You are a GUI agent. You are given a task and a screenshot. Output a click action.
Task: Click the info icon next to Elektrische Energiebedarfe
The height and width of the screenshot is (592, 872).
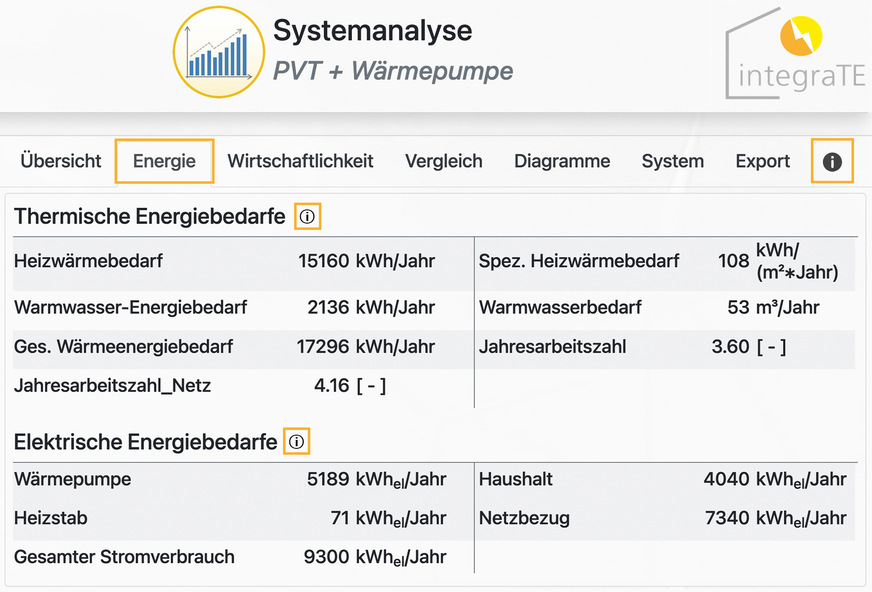(298, 440)
